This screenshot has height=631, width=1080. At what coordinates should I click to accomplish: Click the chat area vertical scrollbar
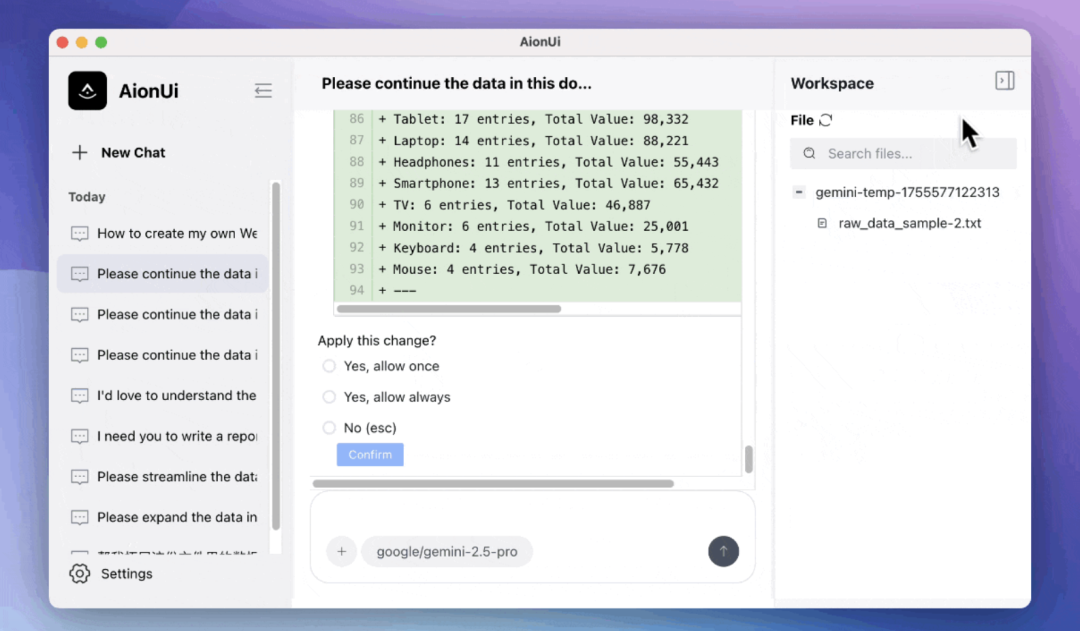tap(749, 459)
